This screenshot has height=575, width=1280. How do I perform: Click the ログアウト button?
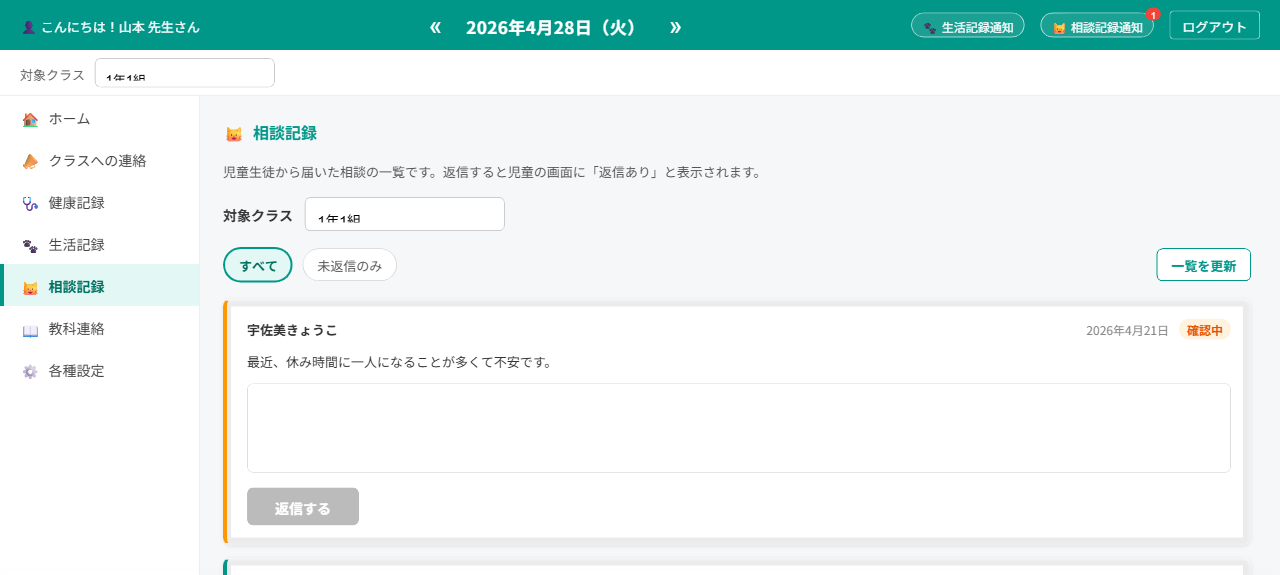(x=1214, y=27)
